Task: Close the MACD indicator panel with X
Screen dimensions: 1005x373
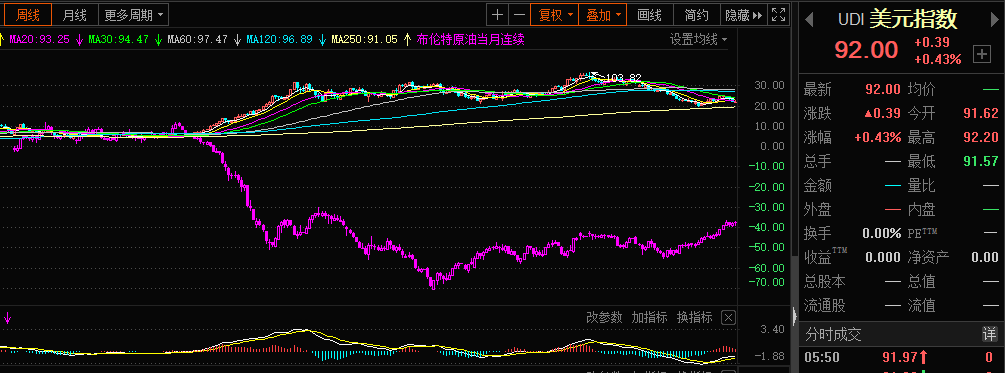Action: 728,317
